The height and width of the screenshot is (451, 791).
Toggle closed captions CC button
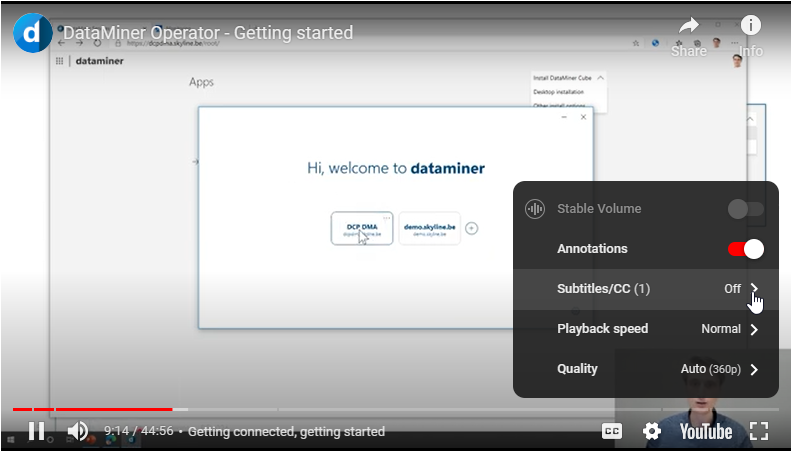click(612, 431)
